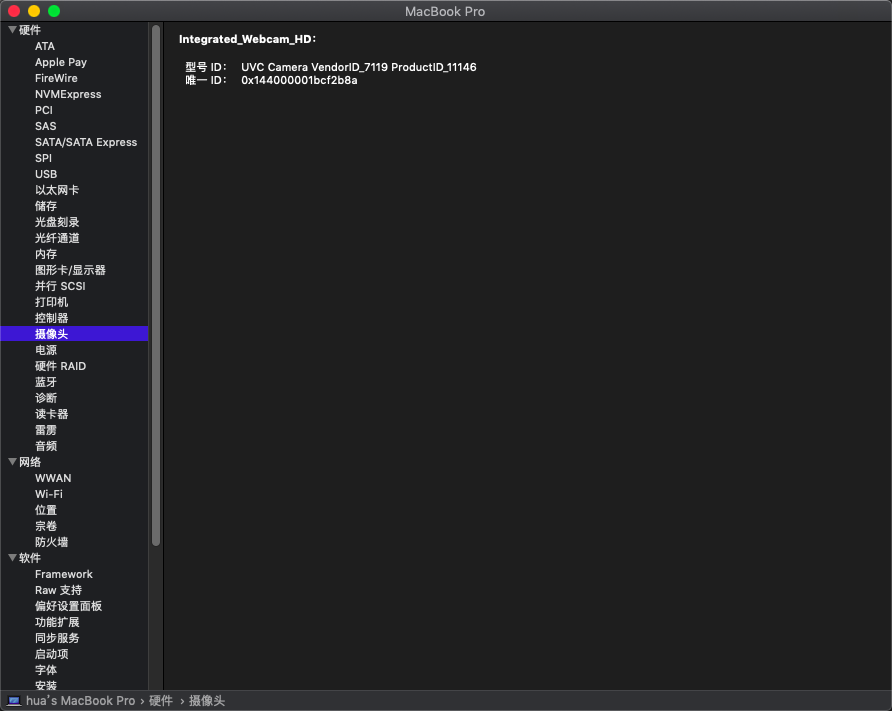892x711 pixels.
Task: Select 音频 audio entry
Action: (x=46, y=445)
